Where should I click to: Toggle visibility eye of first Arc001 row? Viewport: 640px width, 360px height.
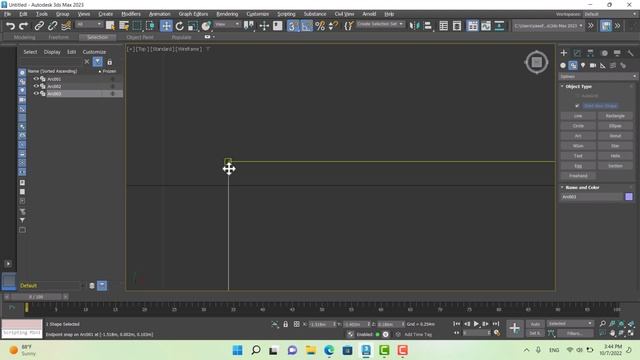tap(36, 79)
